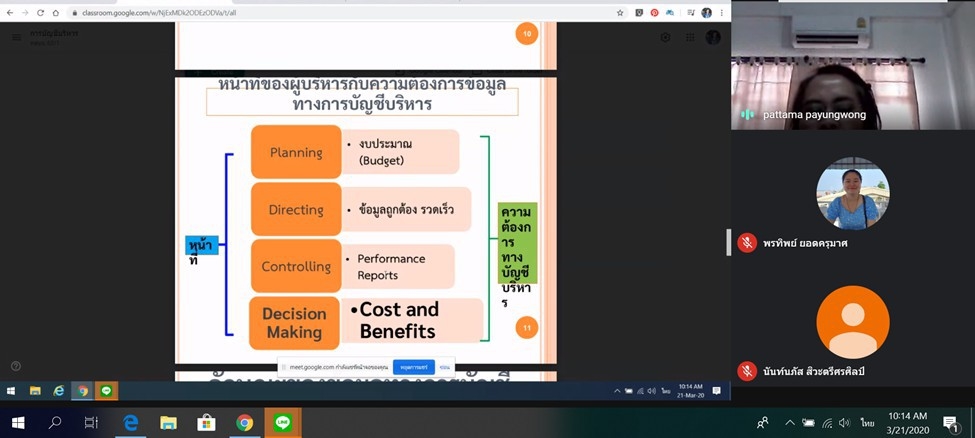The image size is (975, 438).
Task: Expand the hidden system tray icons chevron
Action: click(789, 423)
